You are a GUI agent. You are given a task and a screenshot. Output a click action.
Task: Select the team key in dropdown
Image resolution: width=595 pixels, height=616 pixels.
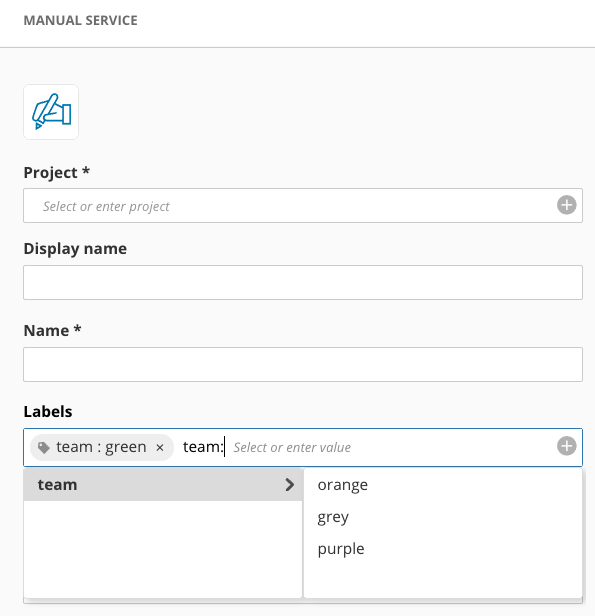(163, 484)
